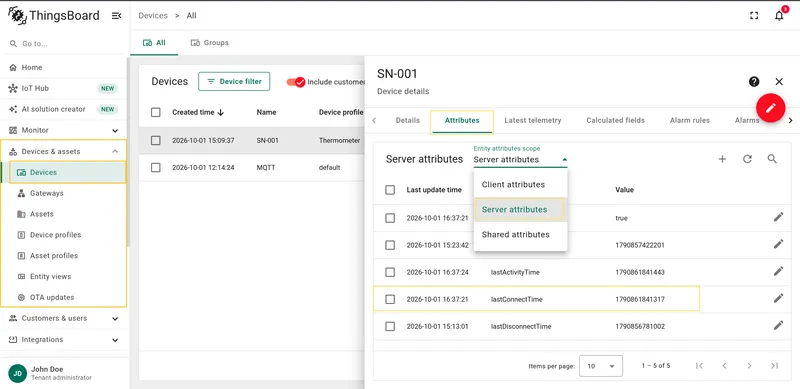Collapse the sidebar menu icon

pos(116,16)
